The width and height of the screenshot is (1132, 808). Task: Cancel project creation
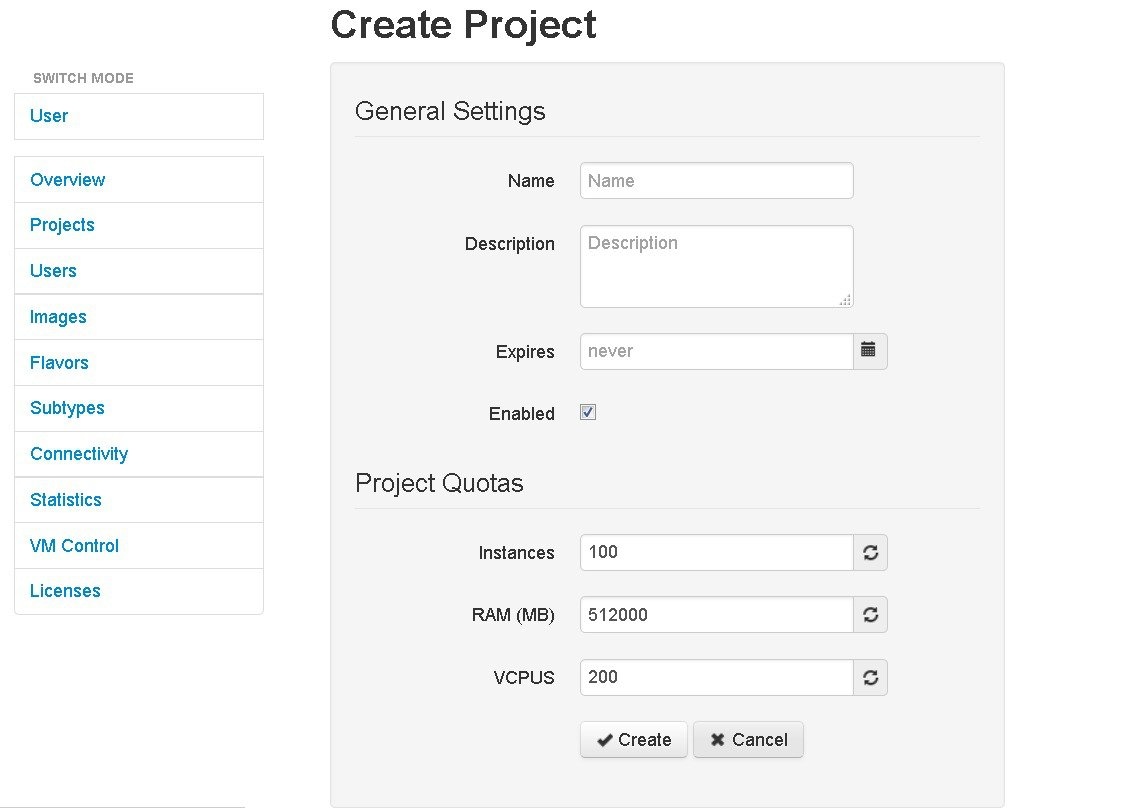[x=748, y=740]
